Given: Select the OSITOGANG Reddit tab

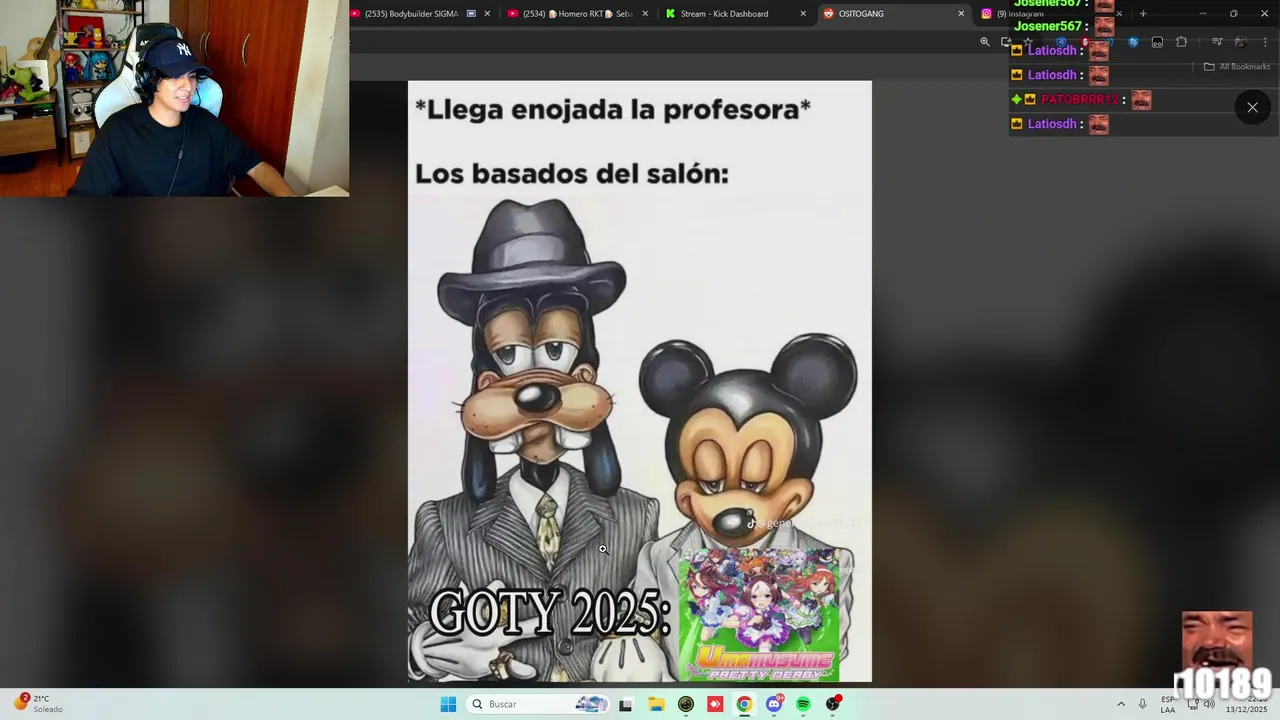Looking at the screenshot, I should tap(892, 14).
